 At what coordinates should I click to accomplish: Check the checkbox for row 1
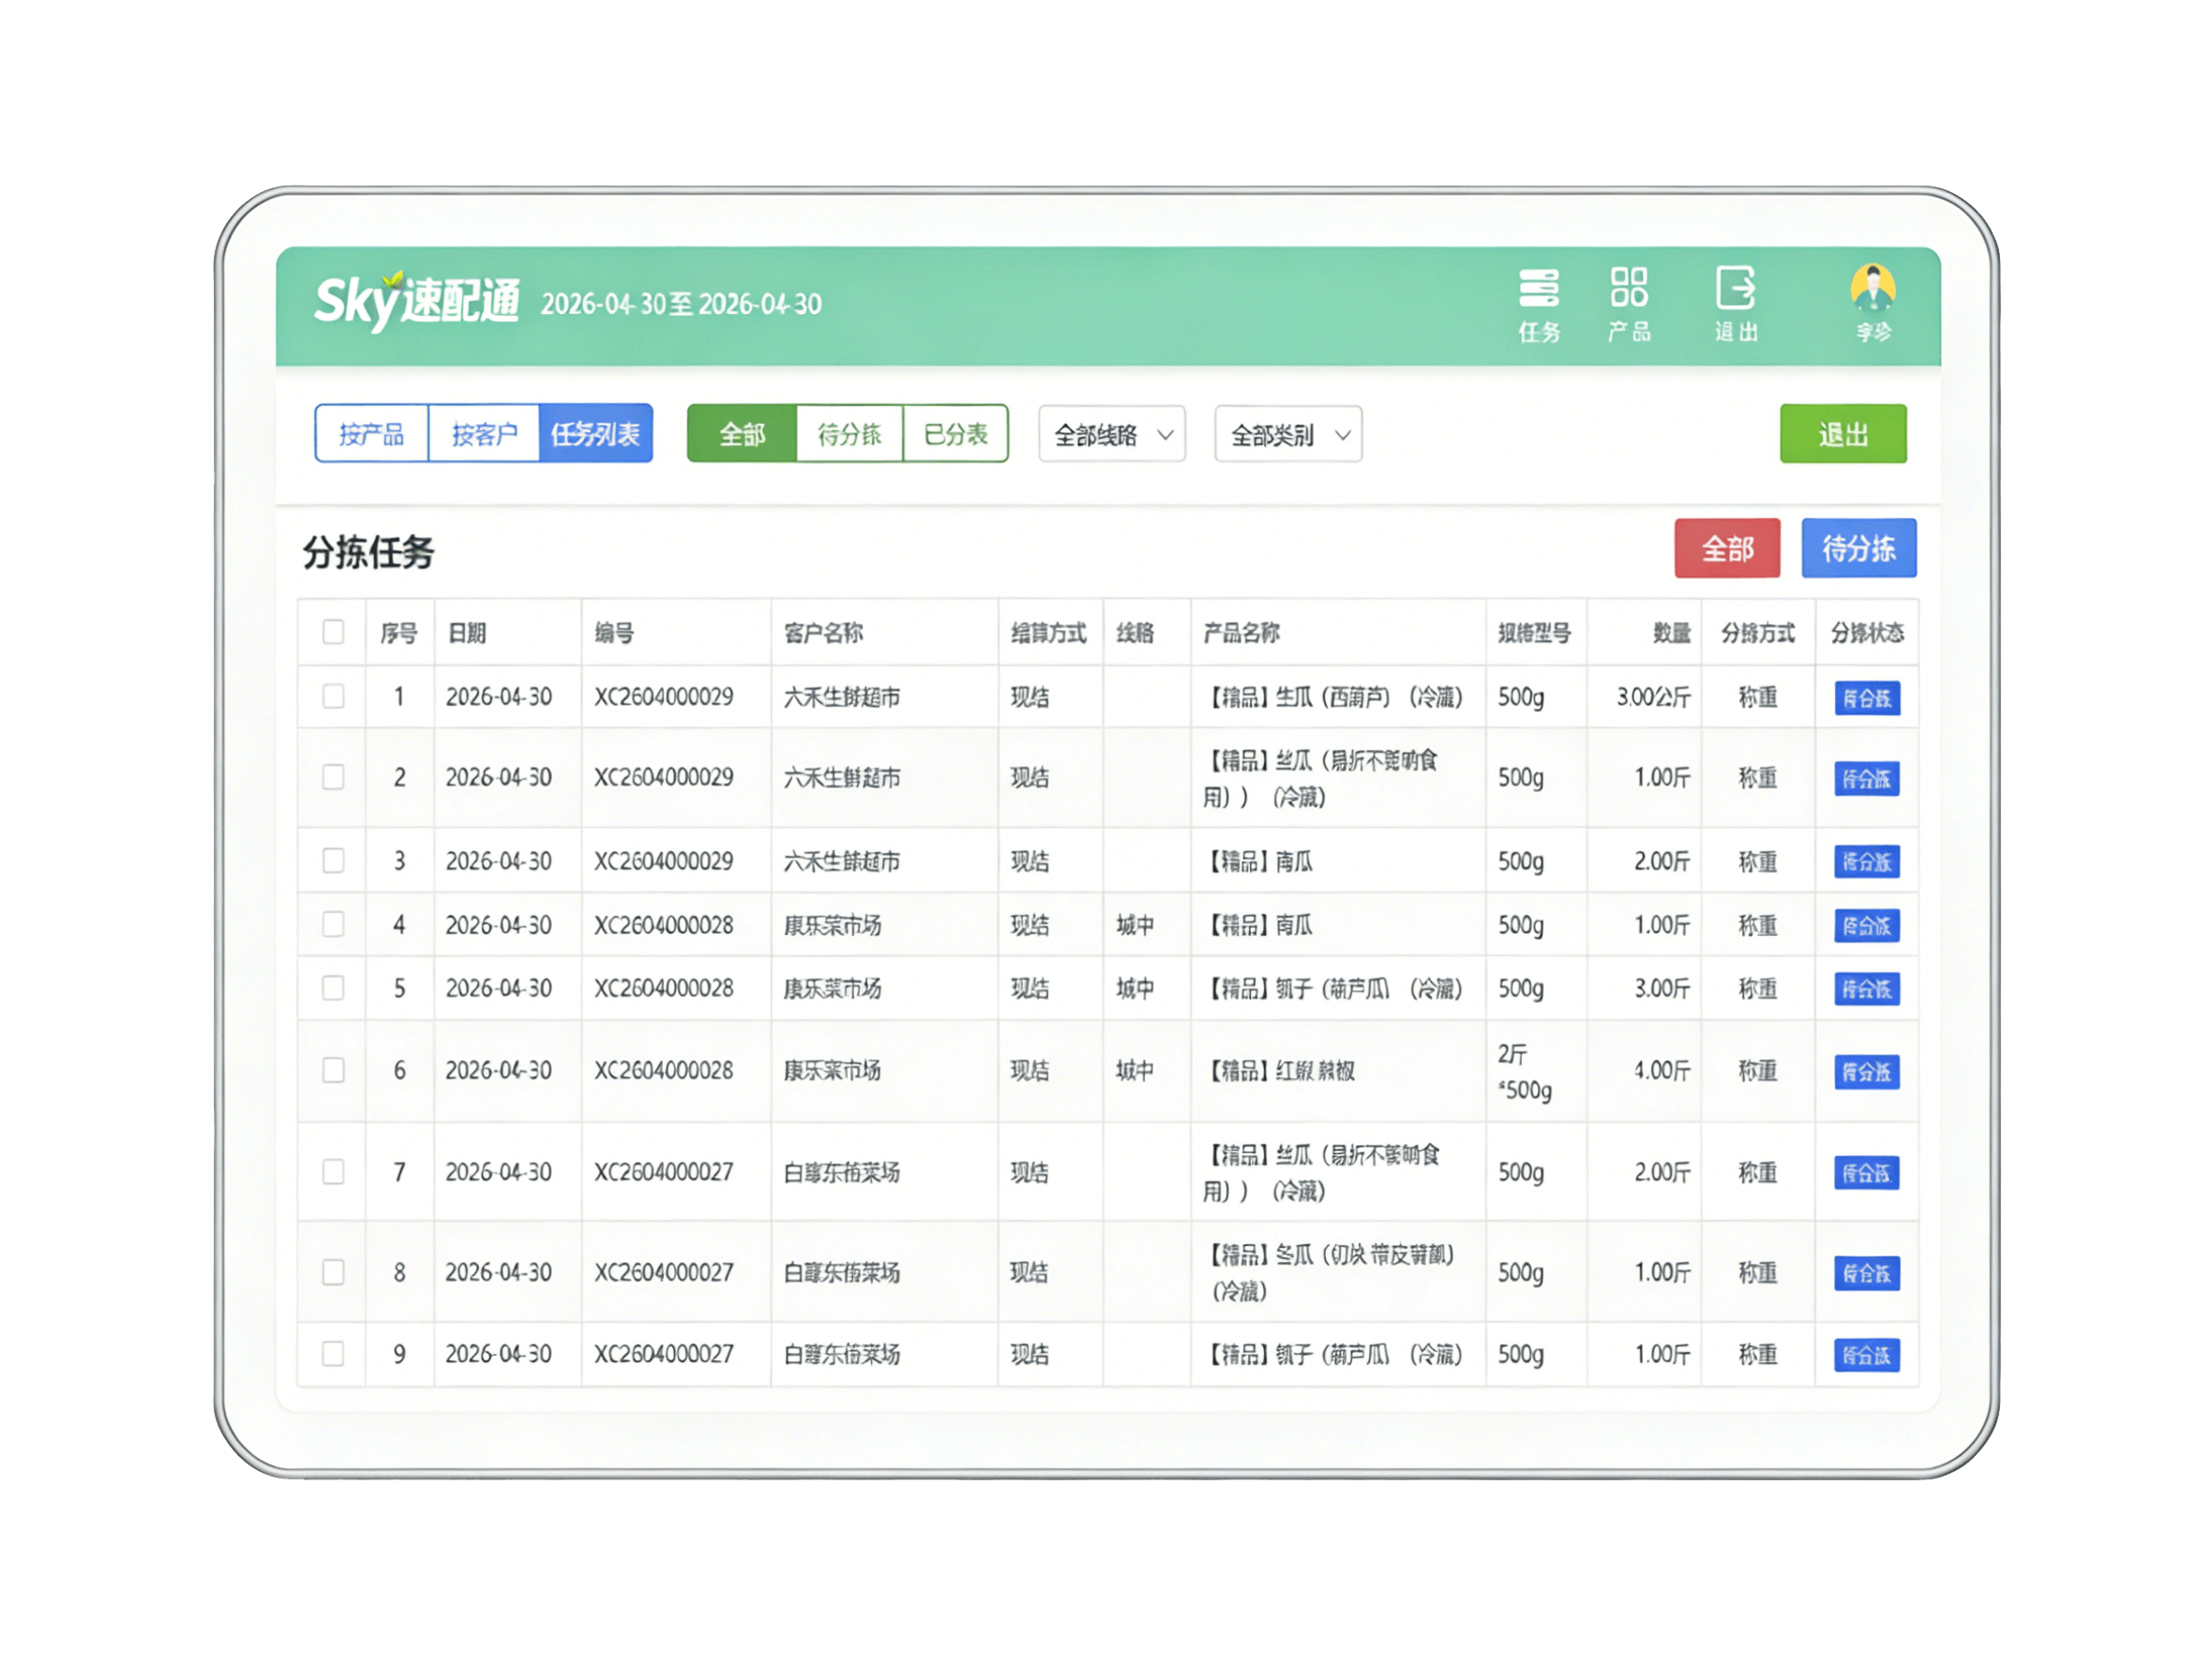333,696
